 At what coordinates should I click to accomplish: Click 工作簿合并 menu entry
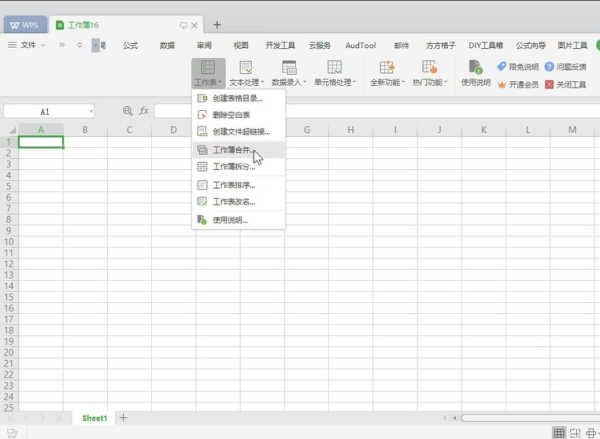point(236,149)
